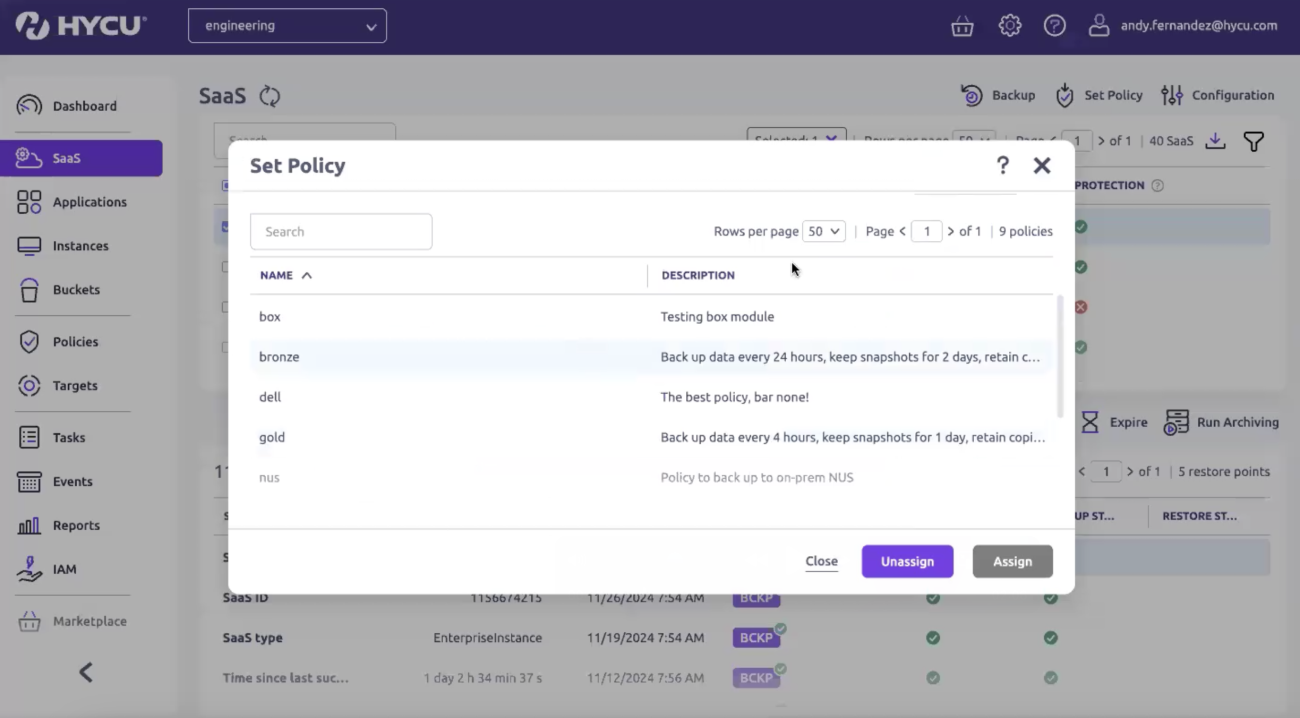Switch to the Events section
The width and height of the screenshot is (1300, 718).
pyautogui.click(x=73, y=481)
